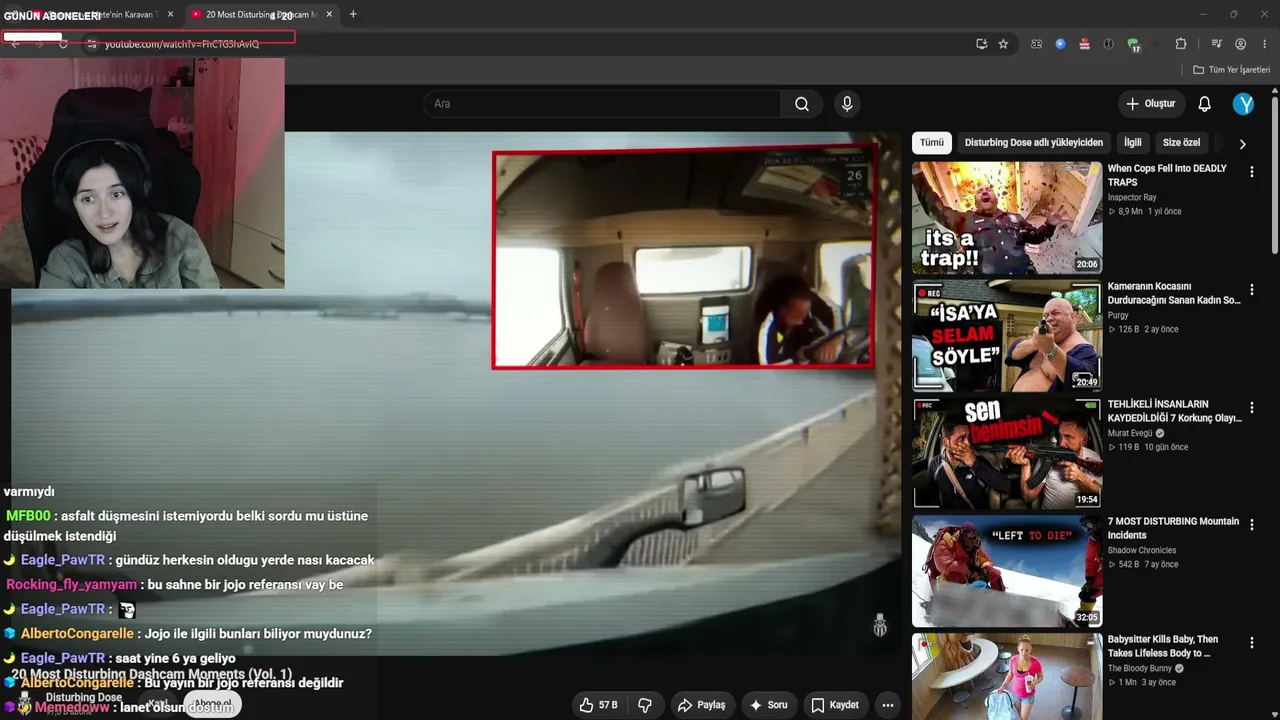The image size is (1280, 720).
Task: Start voice search with the microphone icon
Action: [x=847, y=104]
